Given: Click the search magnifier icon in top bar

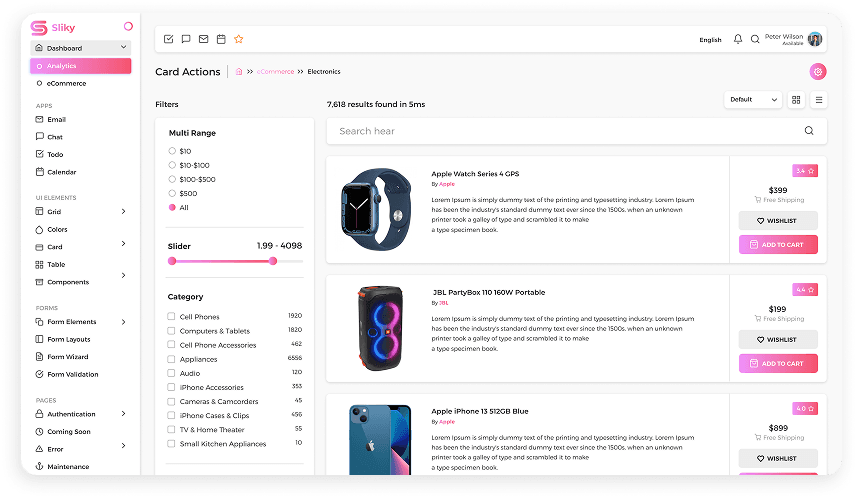Looking at the screenshot, I should (755, 40).
